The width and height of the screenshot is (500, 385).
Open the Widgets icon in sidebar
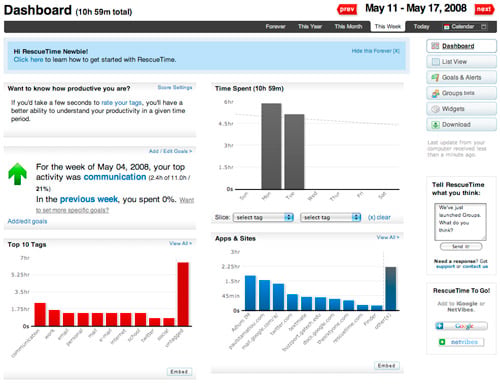pos(435,109)
